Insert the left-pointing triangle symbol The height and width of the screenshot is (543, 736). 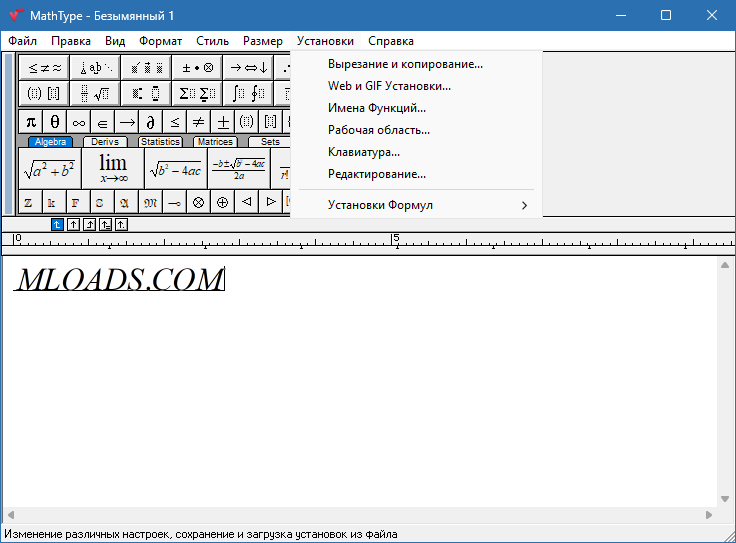(x=247, y=202)
